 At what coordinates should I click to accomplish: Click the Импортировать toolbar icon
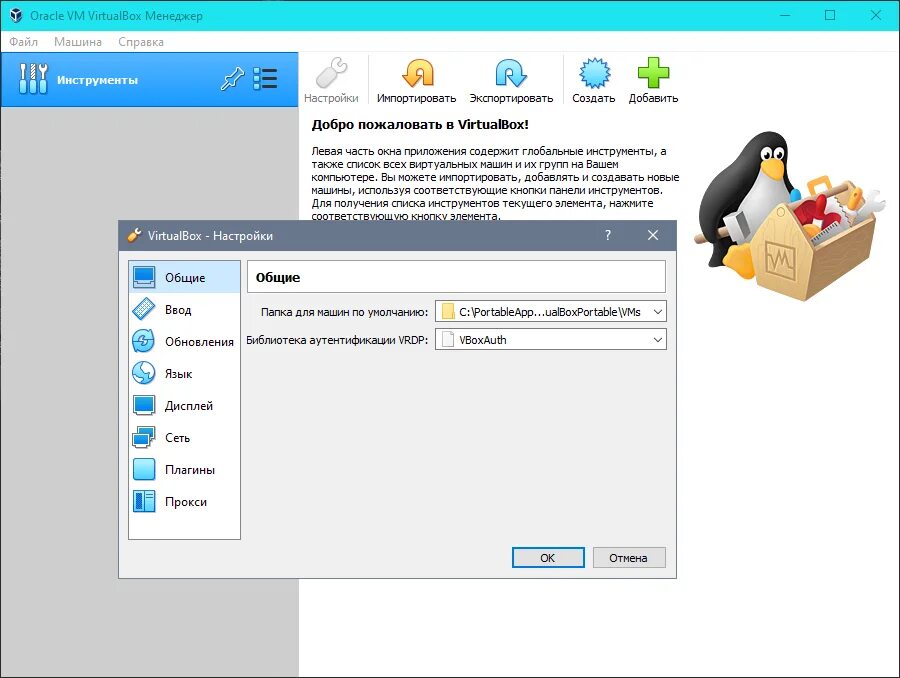417,73
